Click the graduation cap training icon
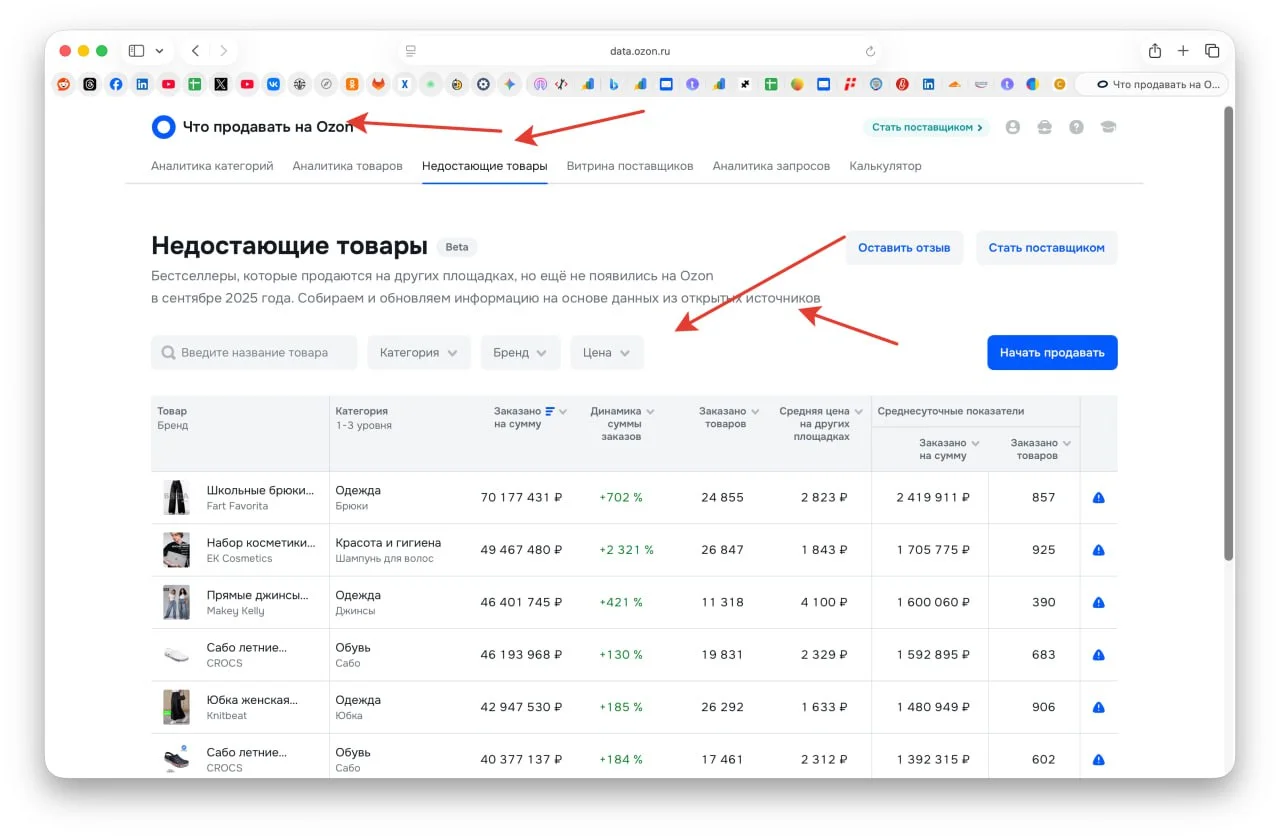The height and width of the screenshot is (837, 1280). tap(1107, 128)
